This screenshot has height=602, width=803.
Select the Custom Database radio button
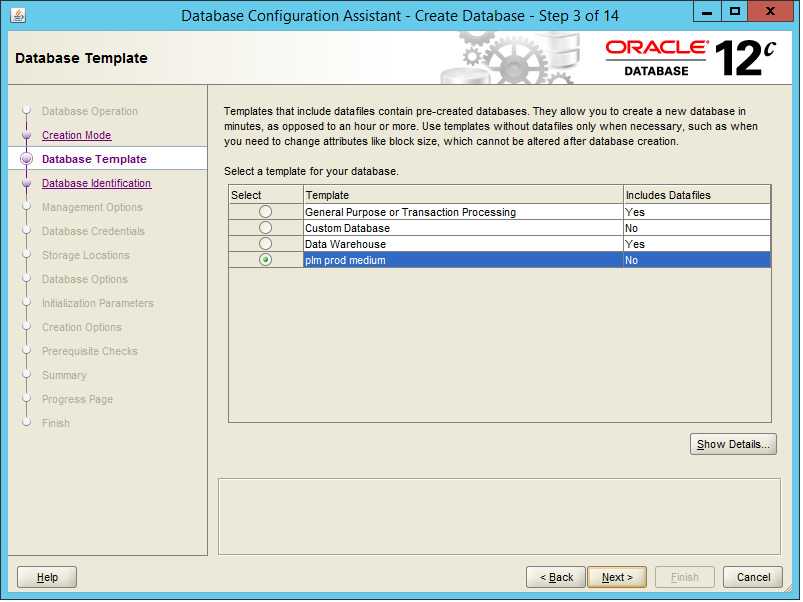pos(265,227)
